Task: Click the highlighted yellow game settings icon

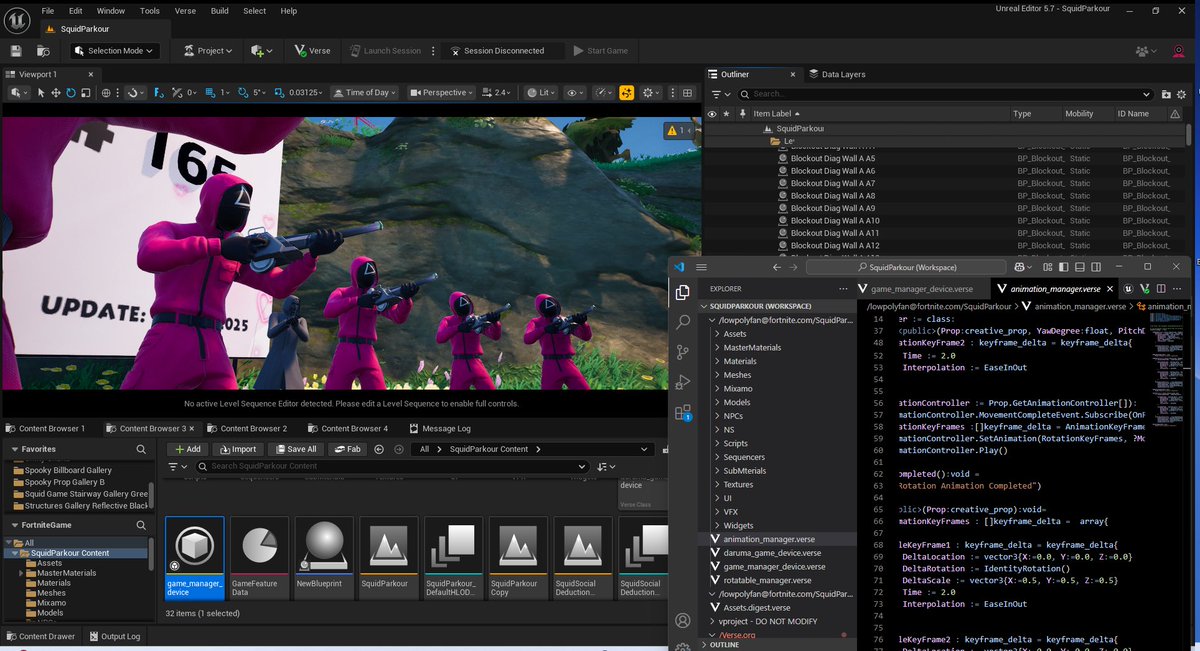Action: point(626,92)
